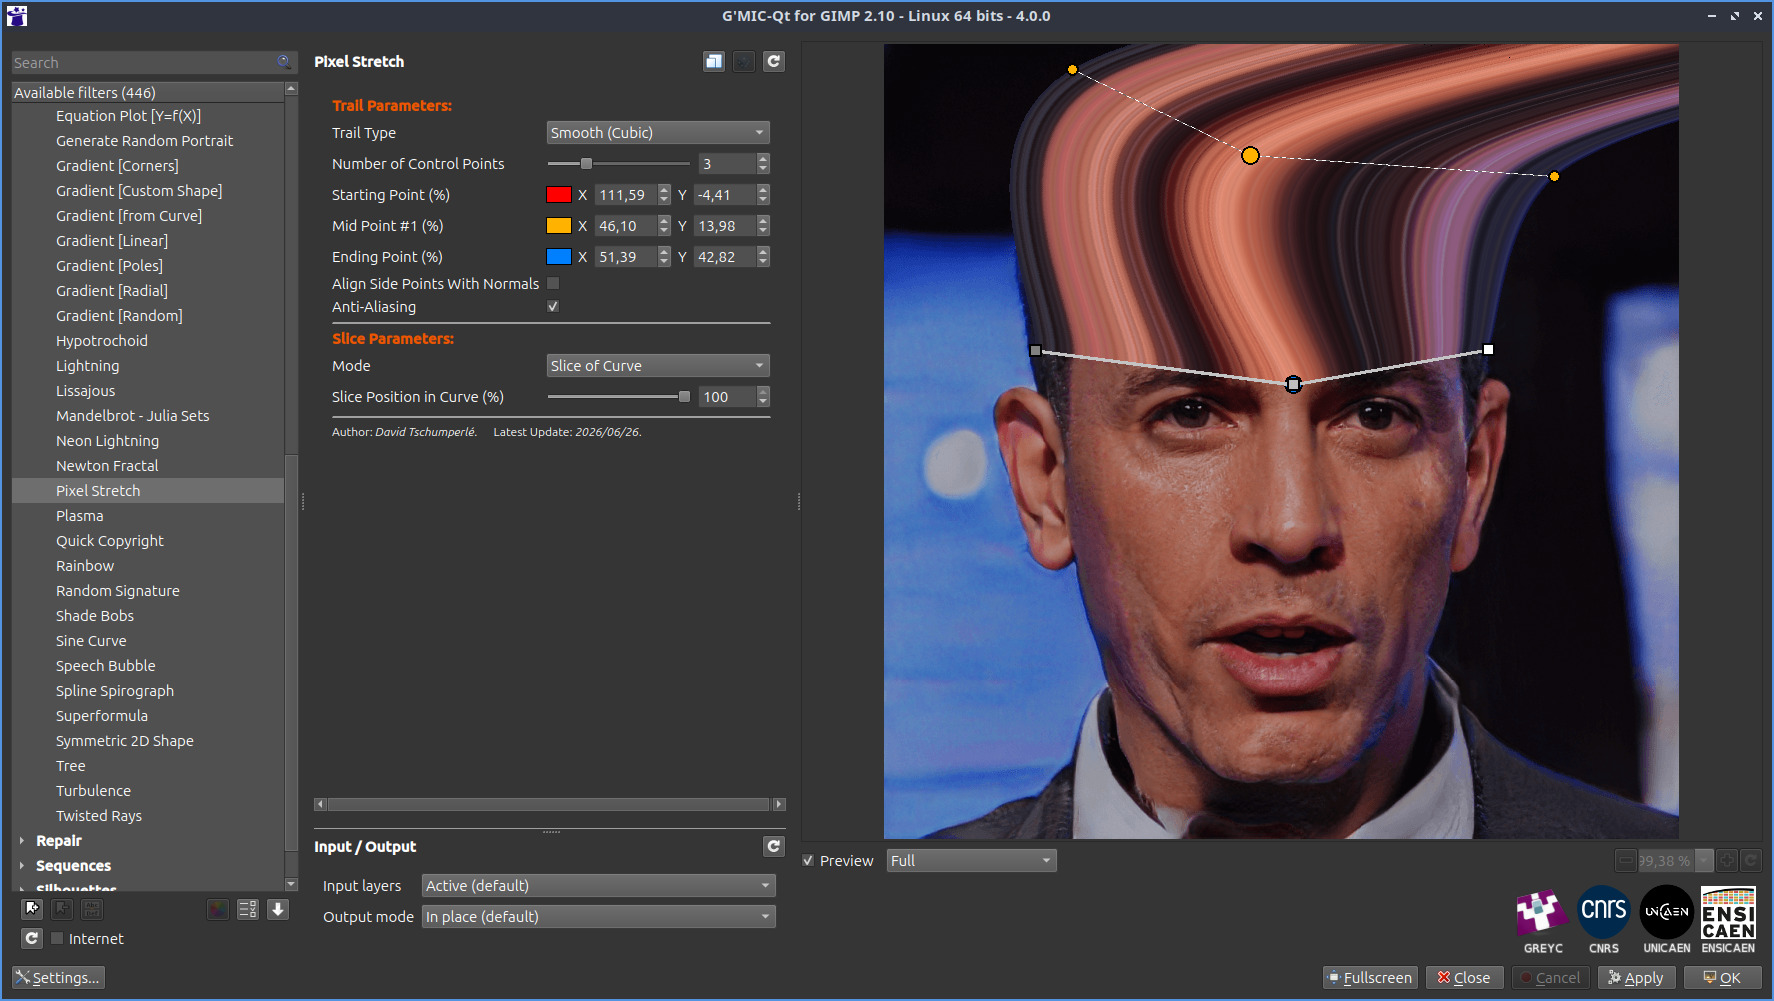Image resolution: width=1774 pixels, height=1001 pixels.
Task: Collapse the Available filters header
Action: coord(148,92)
